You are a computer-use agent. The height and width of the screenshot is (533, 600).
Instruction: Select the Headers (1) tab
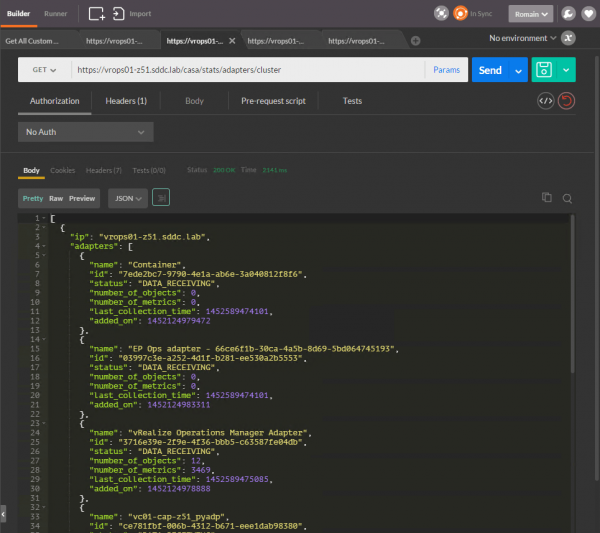126,101
